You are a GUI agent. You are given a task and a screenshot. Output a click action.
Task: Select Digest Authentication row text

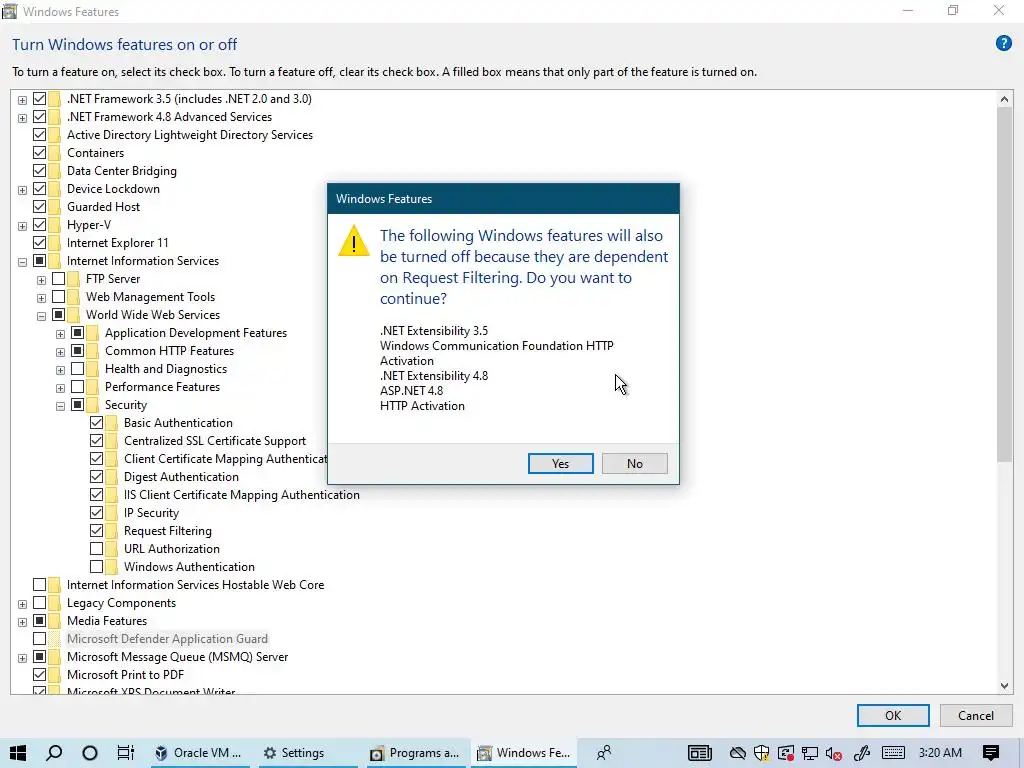click(181, 477)
